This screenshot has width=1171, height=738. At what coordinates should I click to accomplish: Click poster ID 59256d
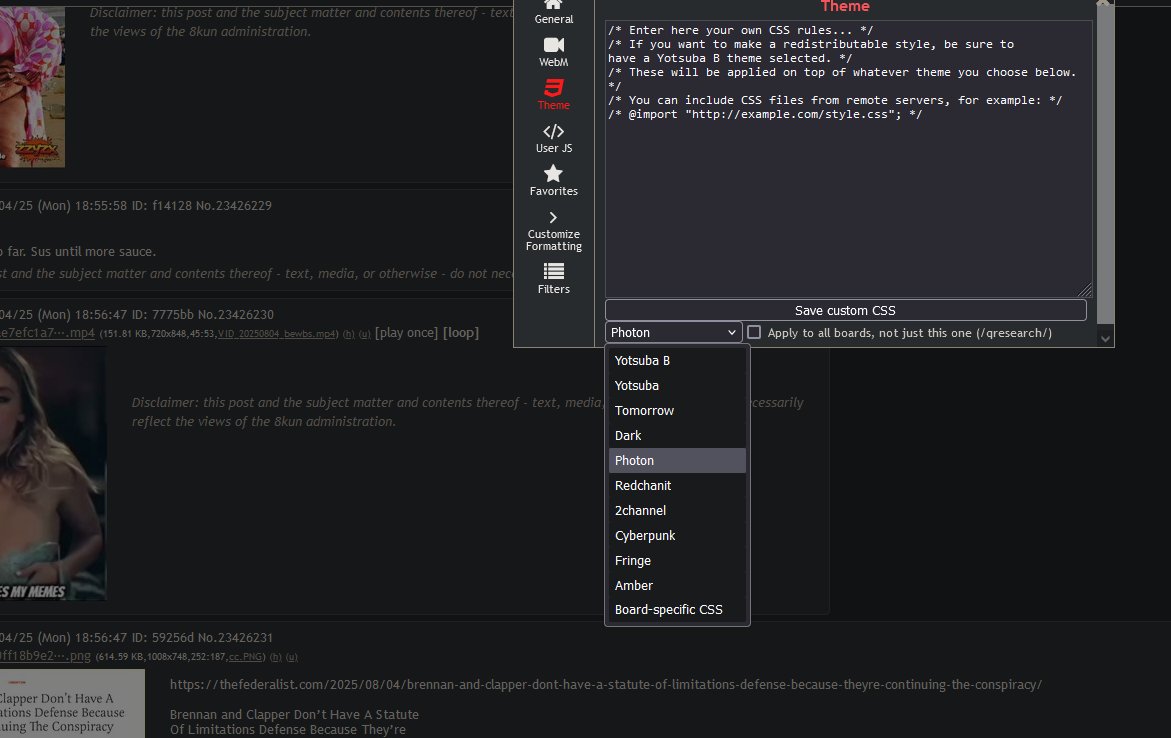[173, 637]
